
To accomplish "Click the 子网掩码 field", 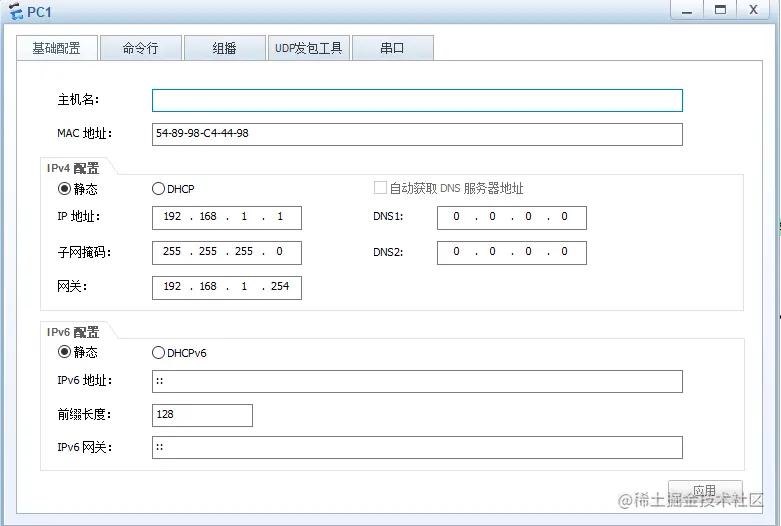I will [x=227, y=253].
